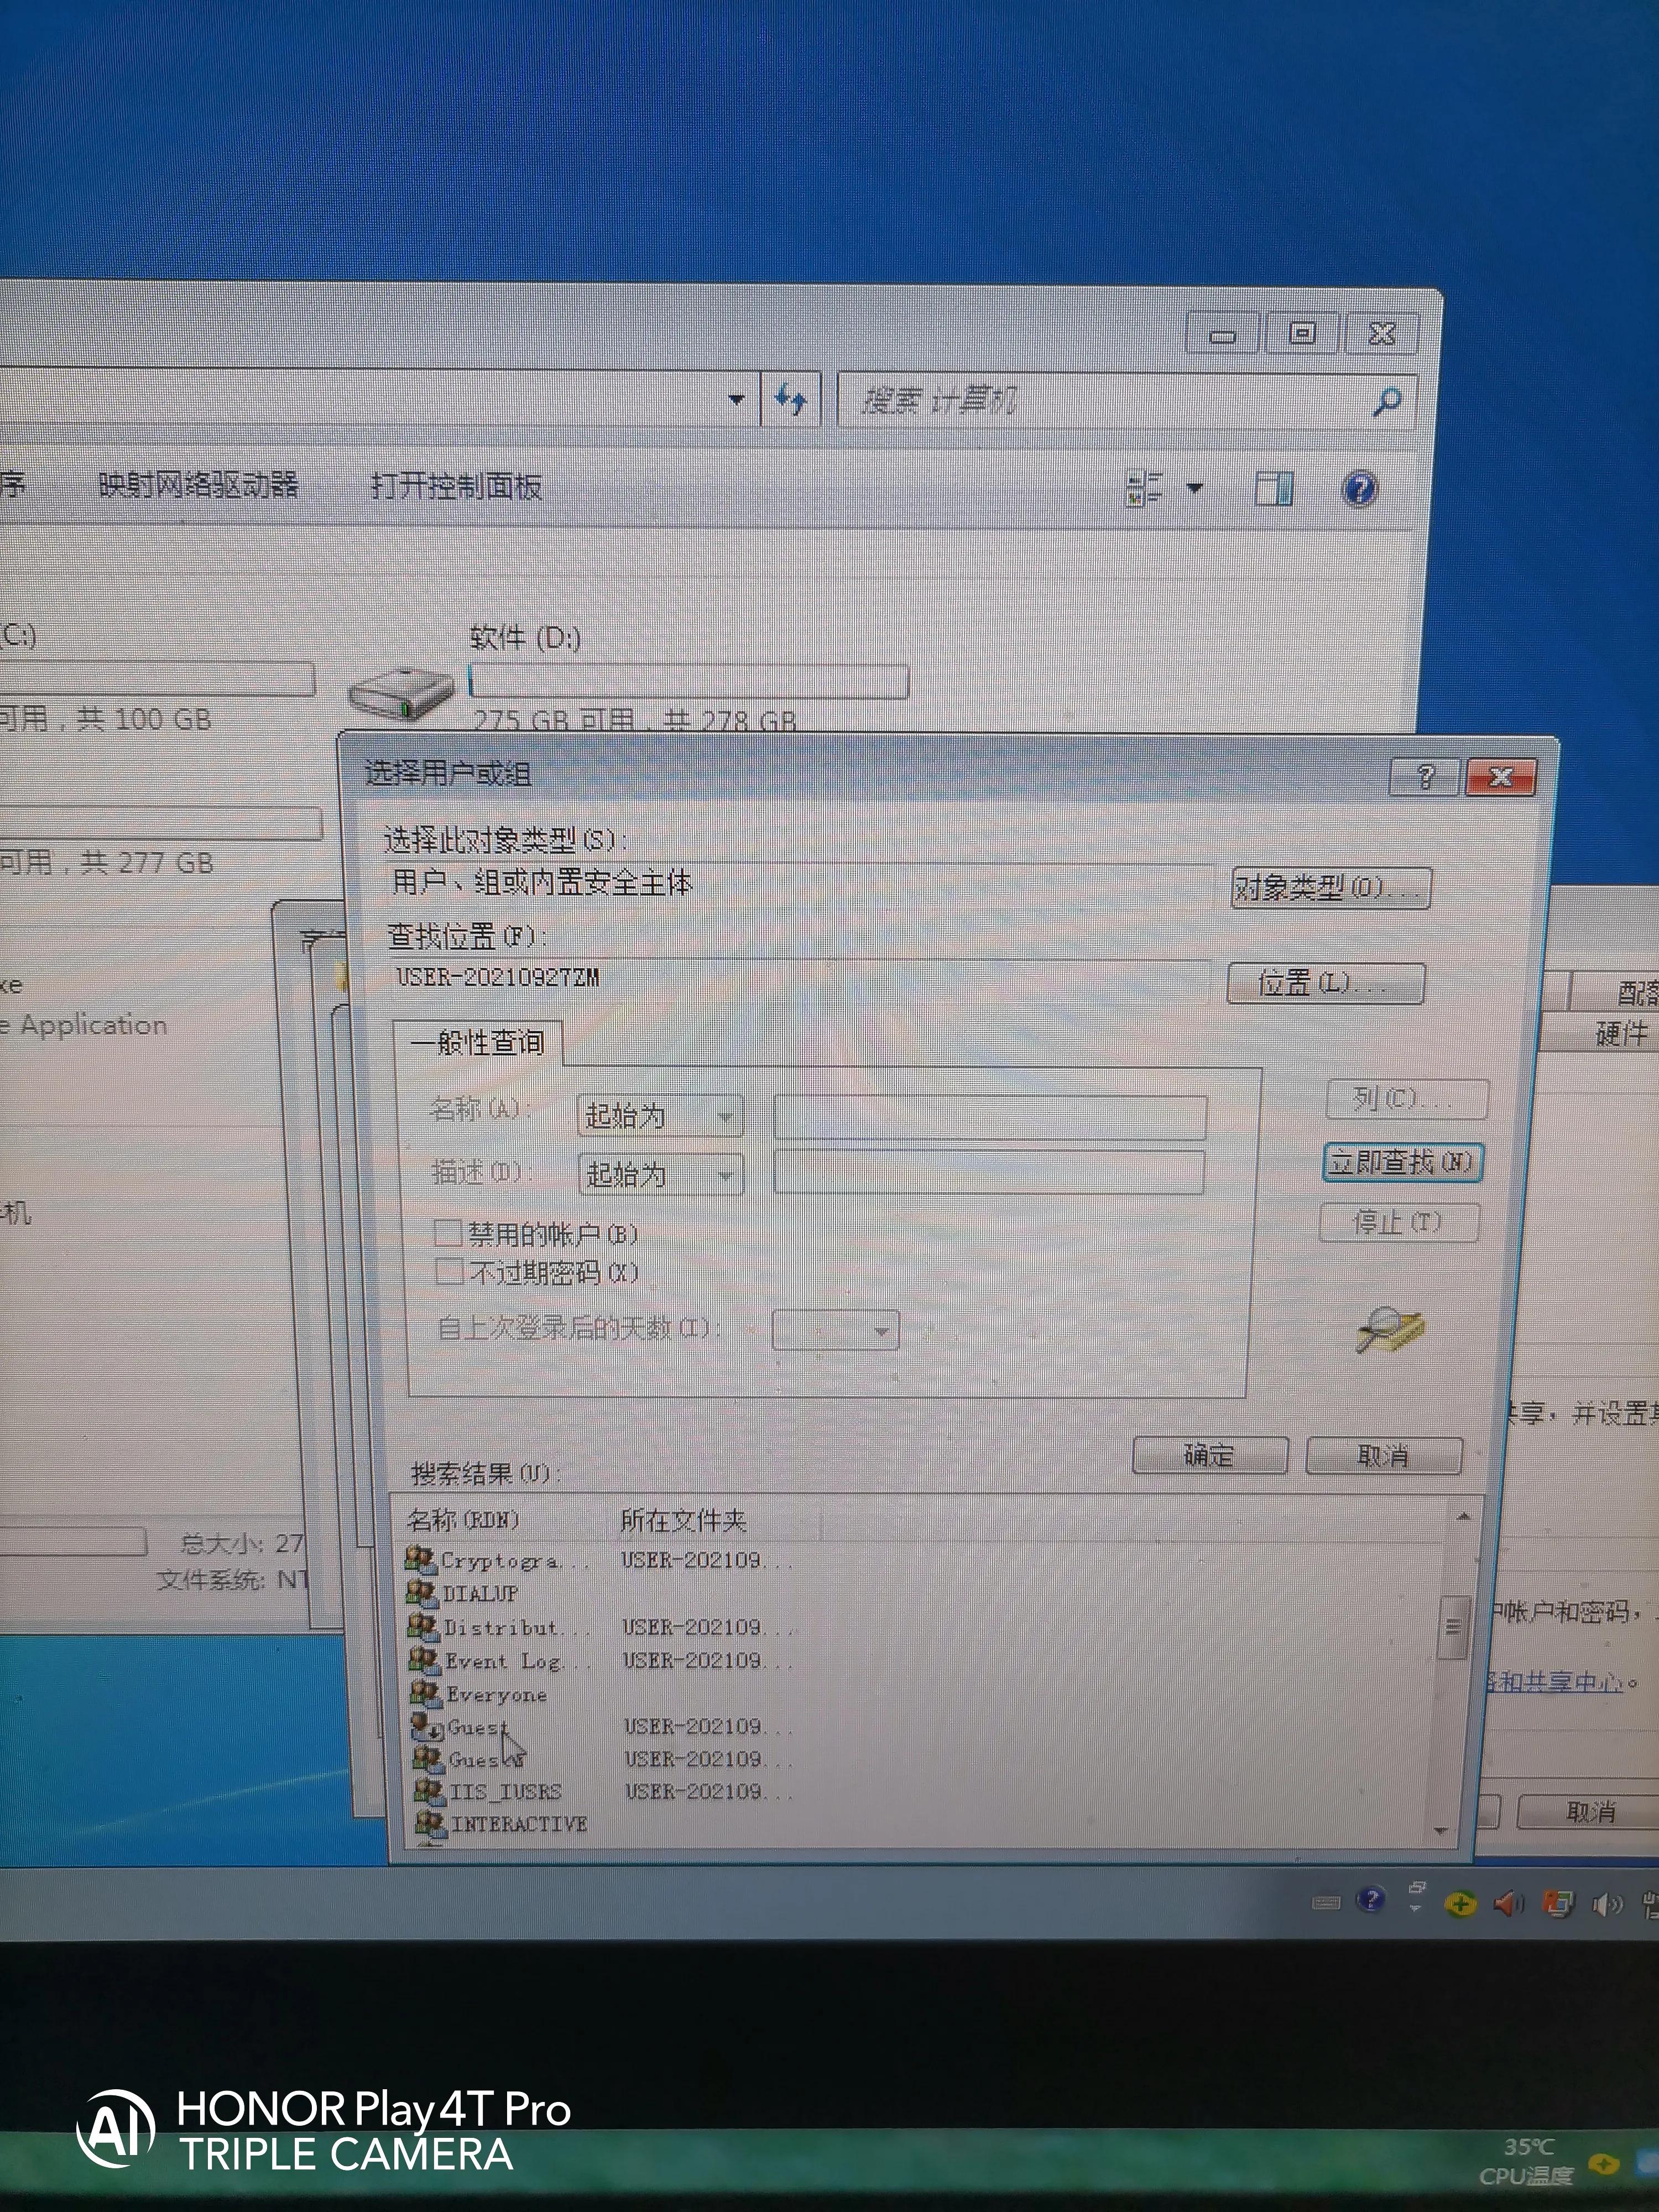The width and height of the screenshot is (1659, 2212).
Task: Open the Explorer views dropdown arrow
Action: pyautogui.click(x=1196, y=487)
